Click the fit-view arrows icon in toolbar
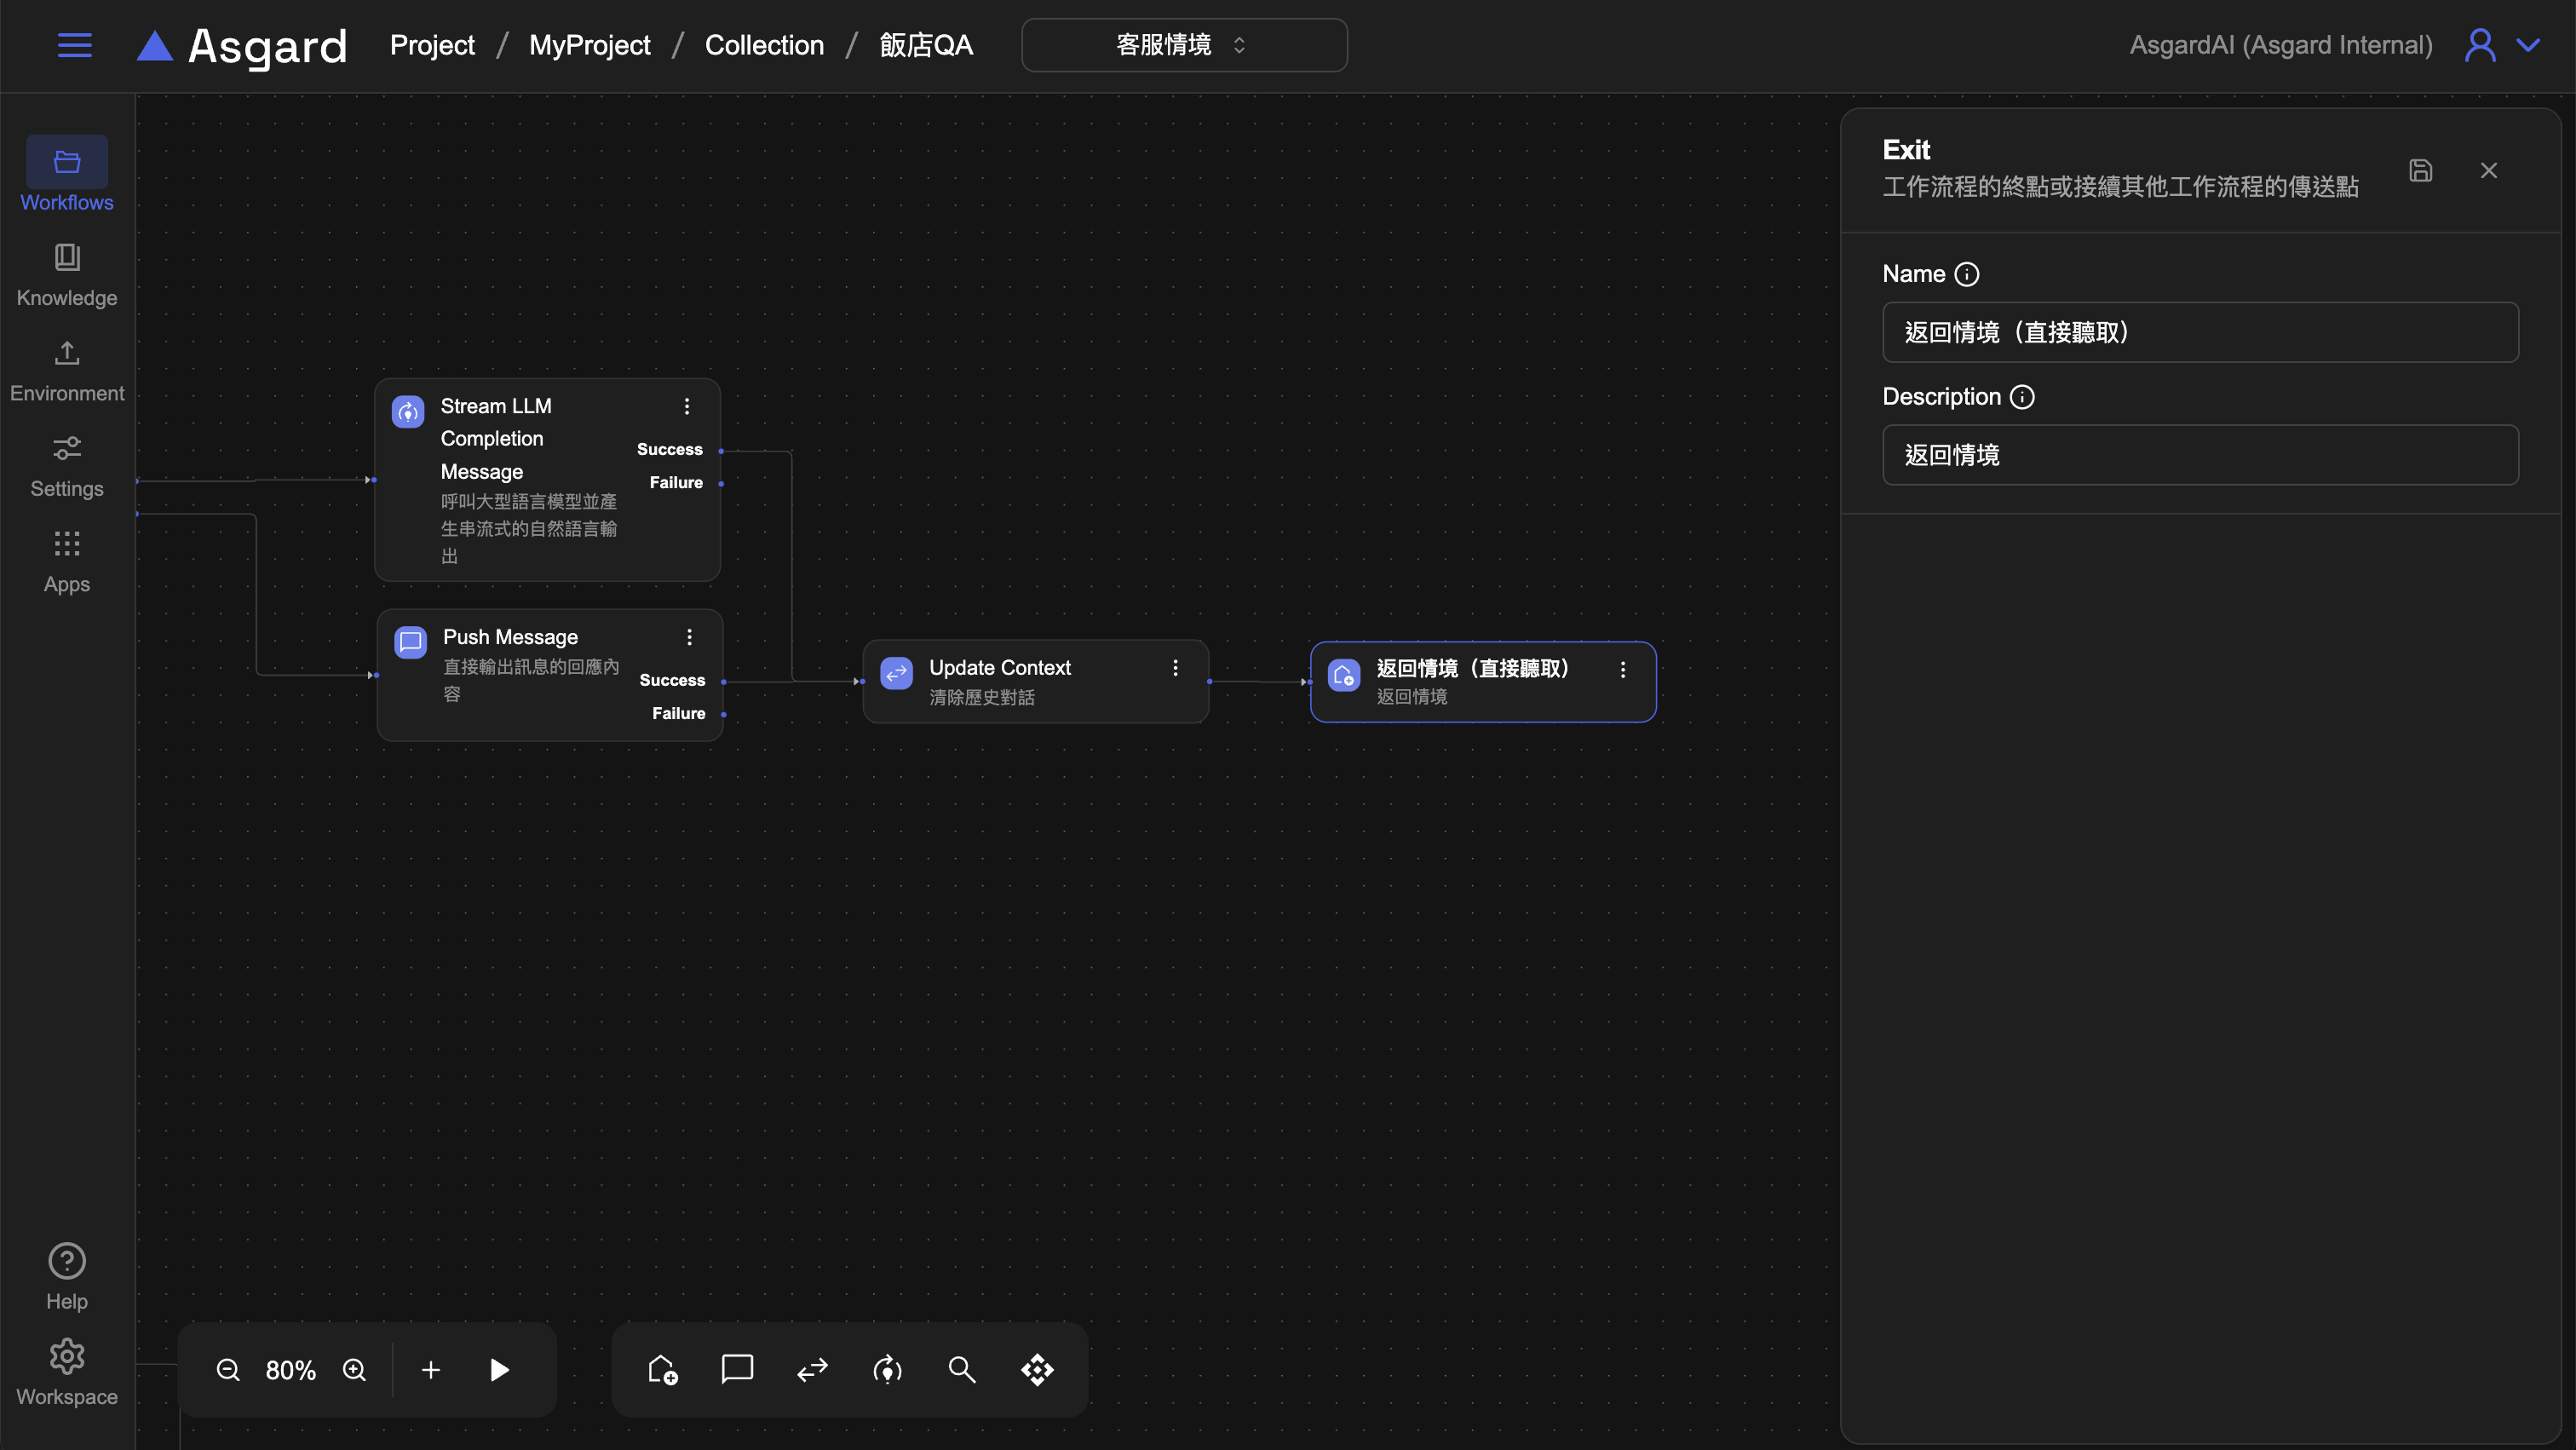The width and height of the screenshot is (2576, 1450). pos(1037,1369)
